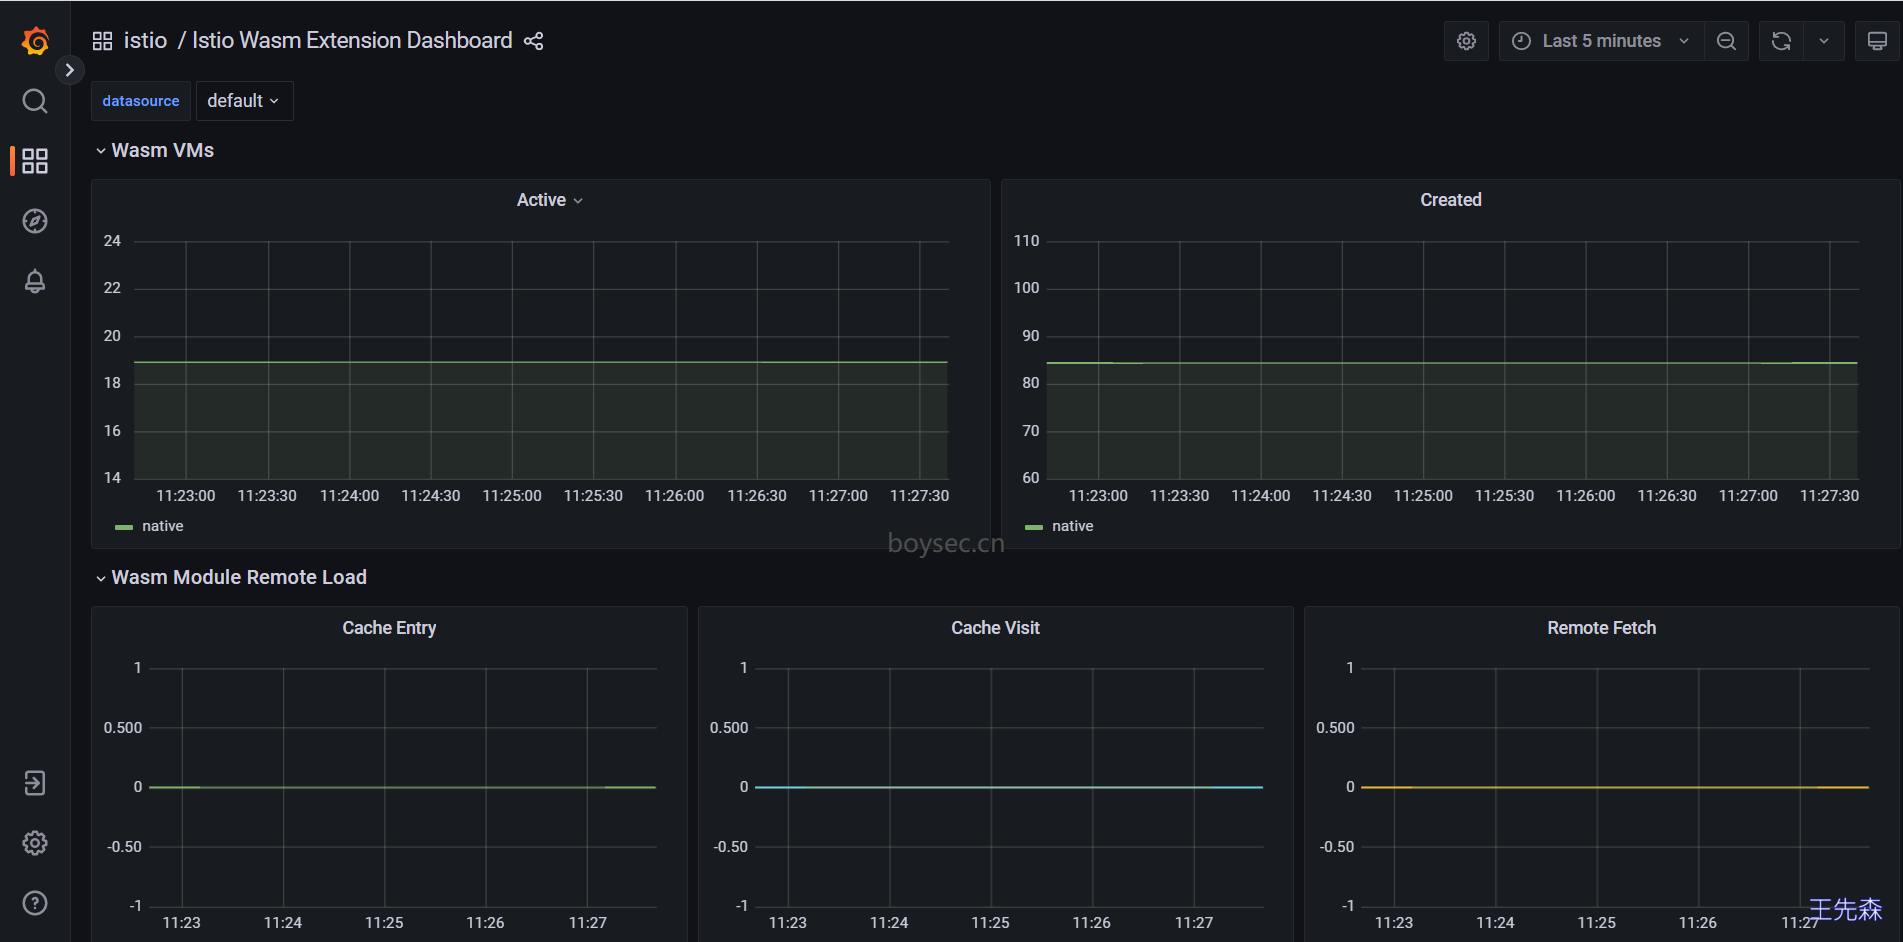
Task: Click the green color swatch in Created legend
Action: 1034,527
